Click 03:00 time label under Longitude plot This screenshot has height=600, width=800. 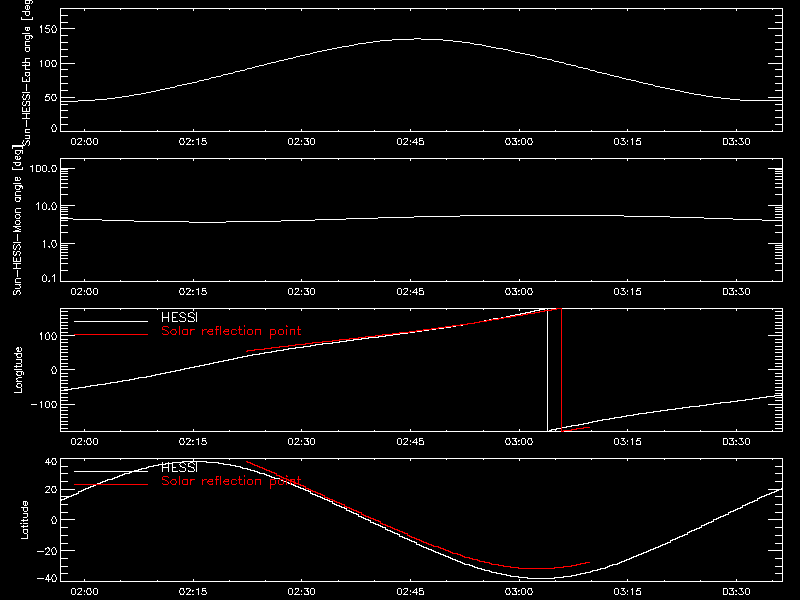pos(519,442)
